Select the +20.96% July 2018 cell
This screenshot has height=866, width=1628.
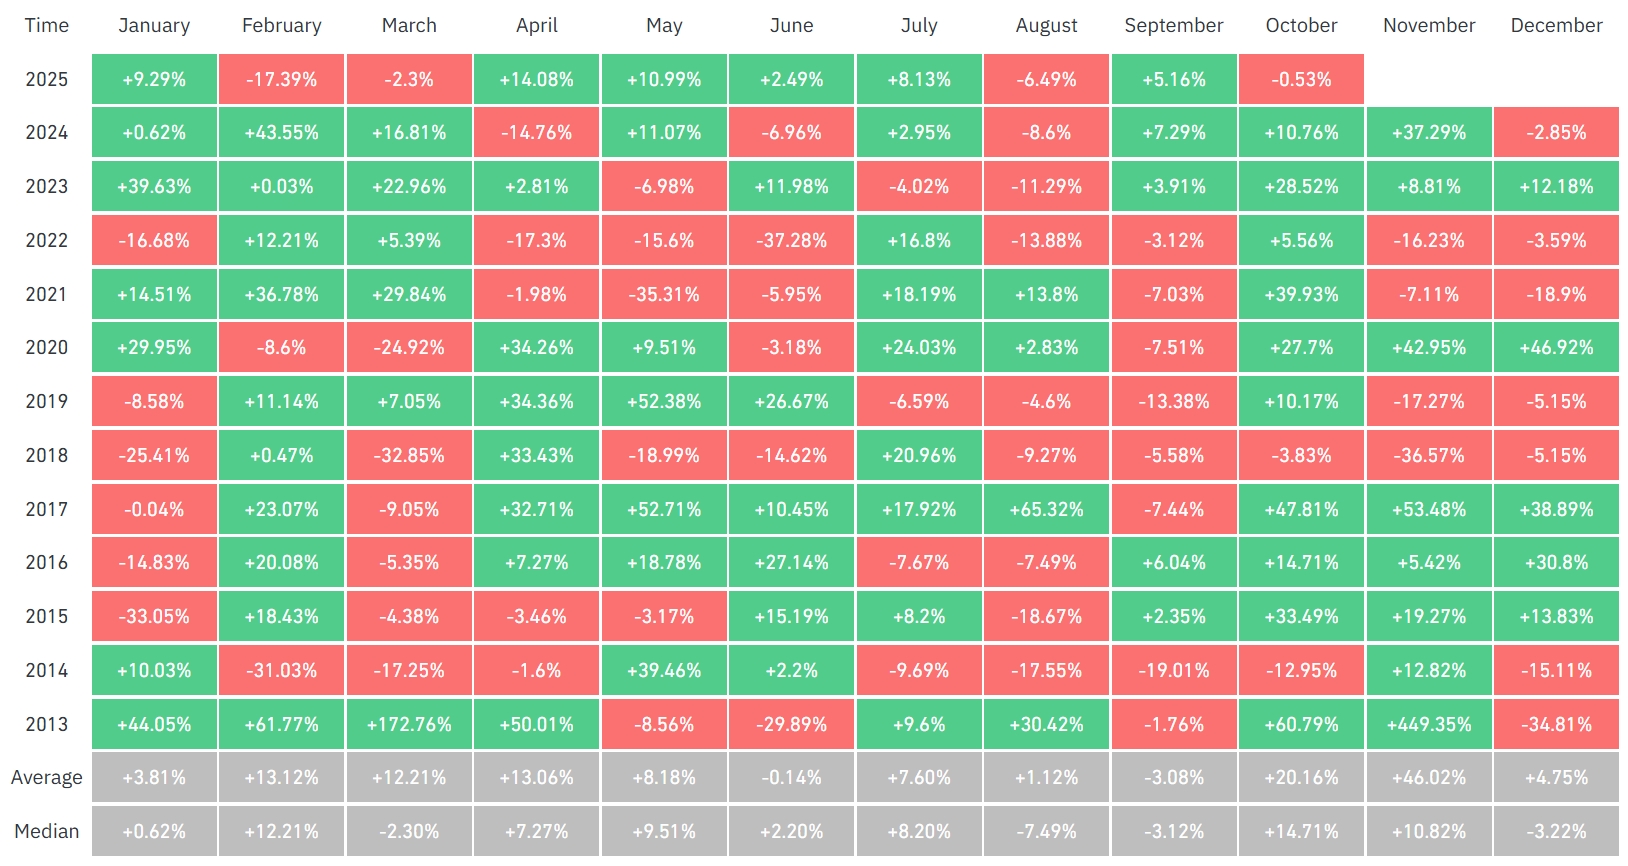point(919,455)
